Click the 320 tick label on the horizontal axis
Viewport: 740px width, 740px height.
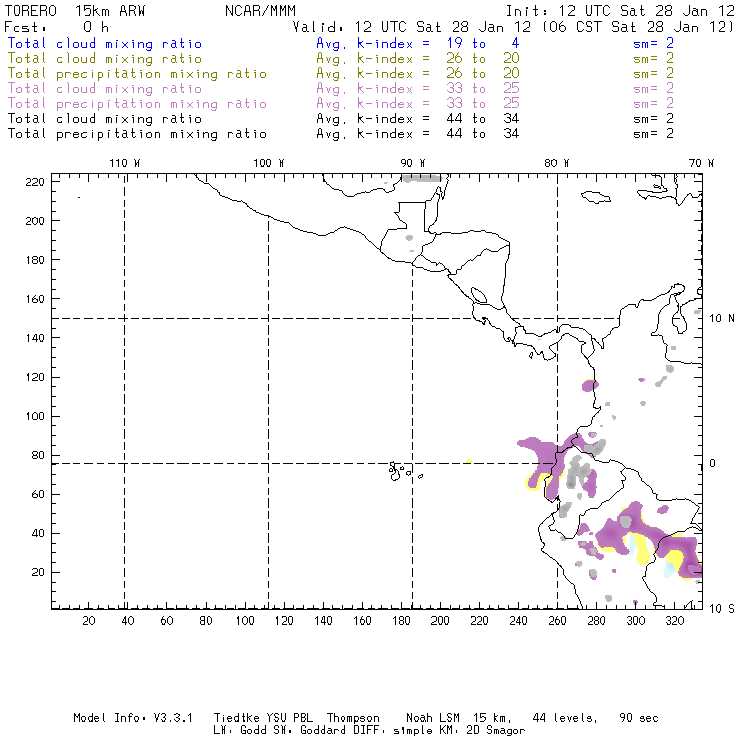[674, 621]
